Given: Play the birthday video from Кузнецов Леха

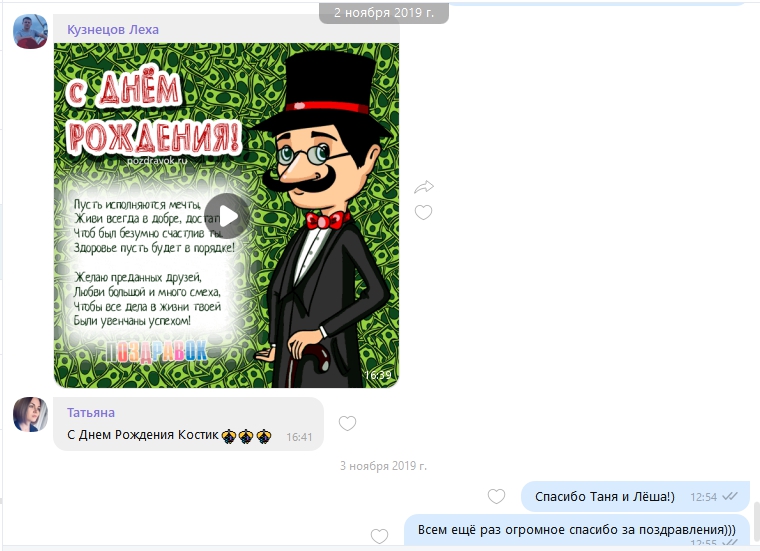Looking at the screenshot, I should click(x=227, y=216).
